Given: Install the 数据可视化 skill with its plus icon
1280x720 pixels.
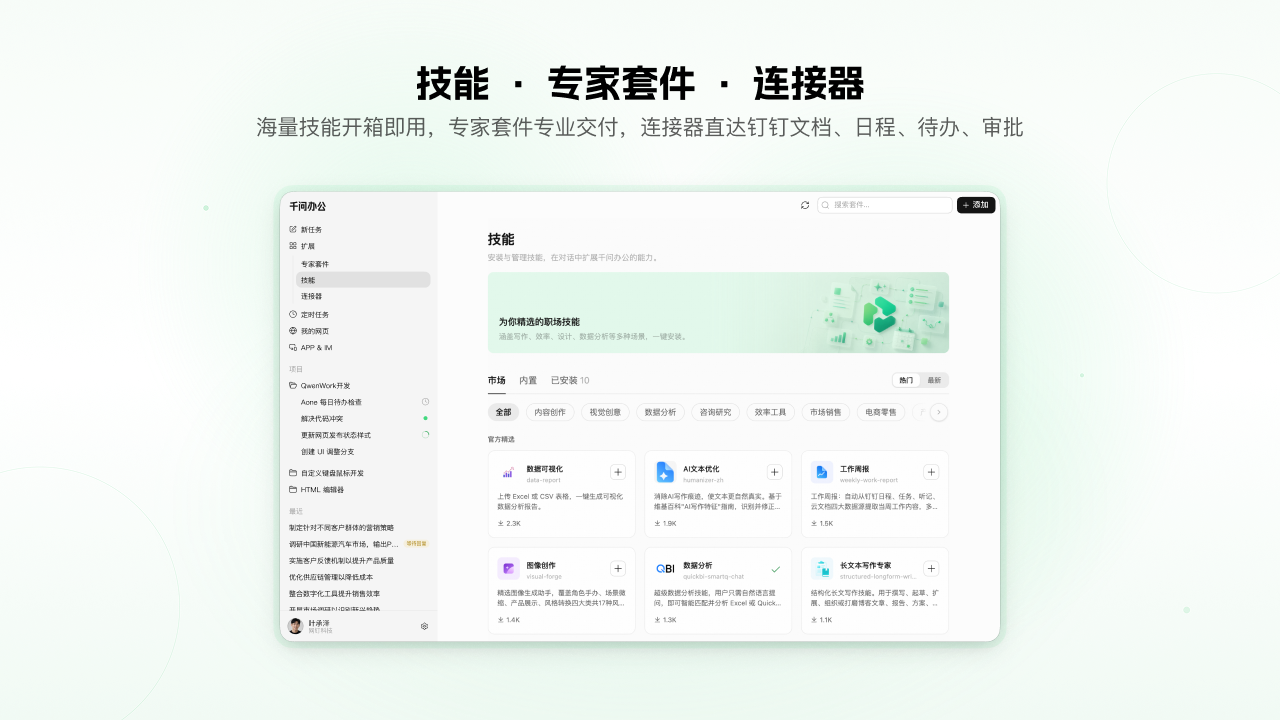Looking at the screenshot, I should [x=618, y=472].
